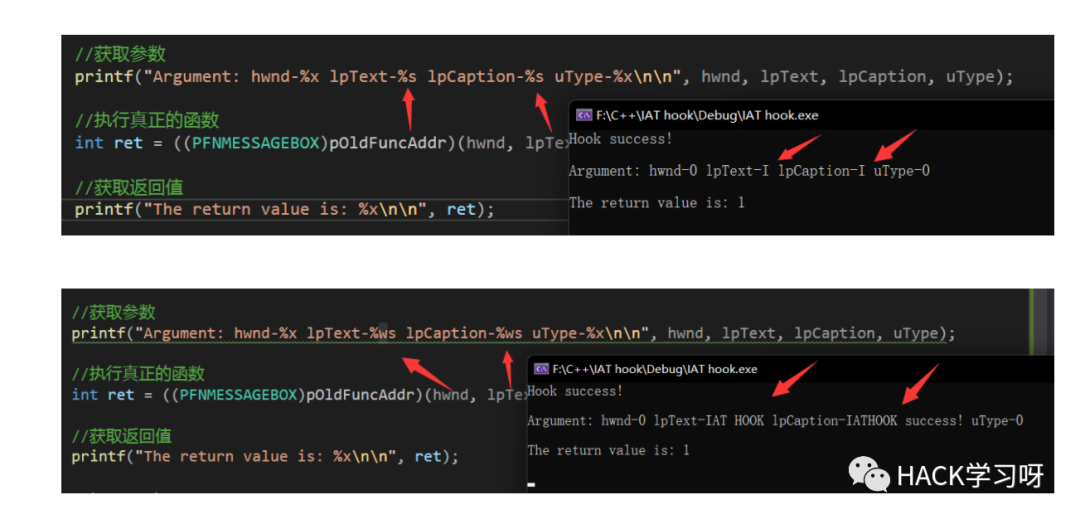Click 'PFNMESSAGEBOX' in the upper code editor
Image resolution: width=1080 pixels, height=524 pixels.
click(x=256, y=143)
